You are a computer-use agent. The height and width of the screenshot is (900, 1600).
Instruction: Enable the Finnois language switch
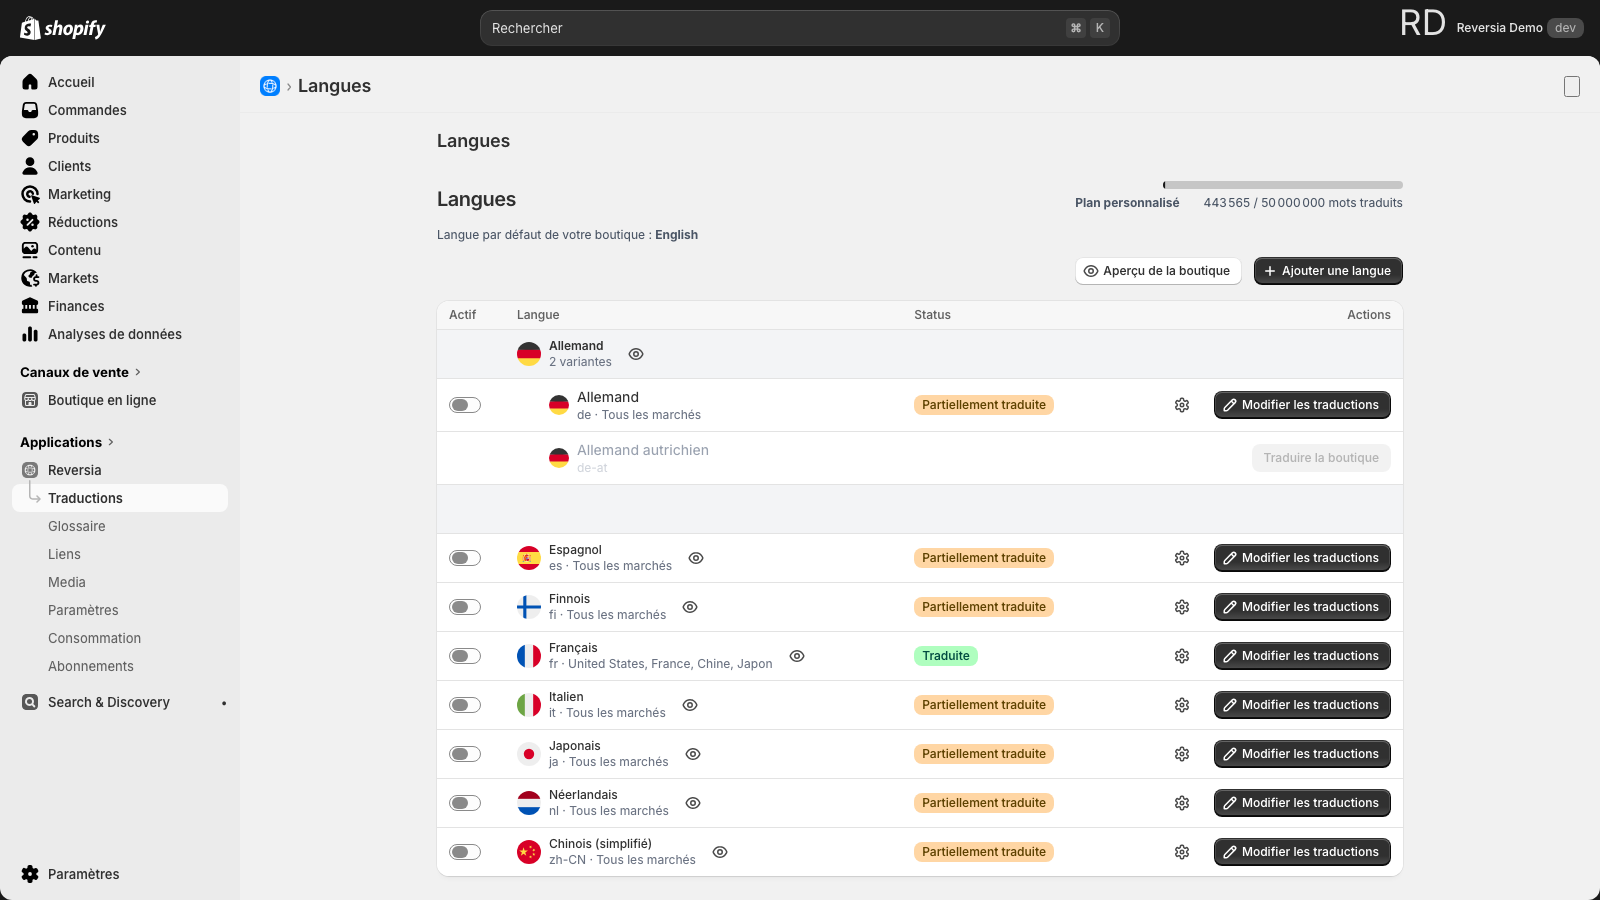coord(465,607)
